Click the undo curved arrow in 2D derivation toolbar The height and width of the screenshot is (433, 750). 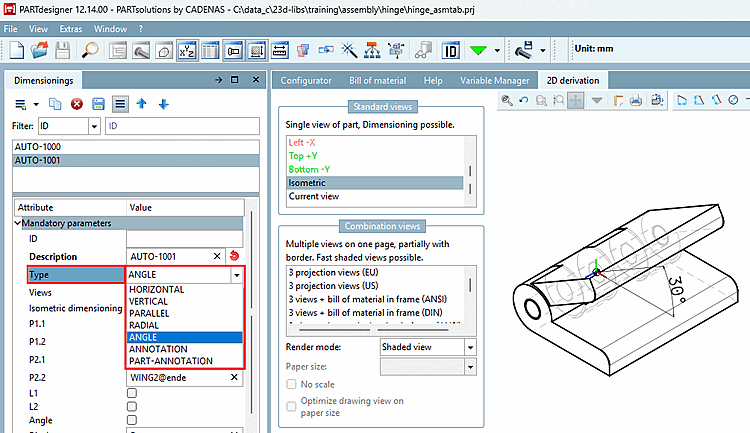point(524,100)
